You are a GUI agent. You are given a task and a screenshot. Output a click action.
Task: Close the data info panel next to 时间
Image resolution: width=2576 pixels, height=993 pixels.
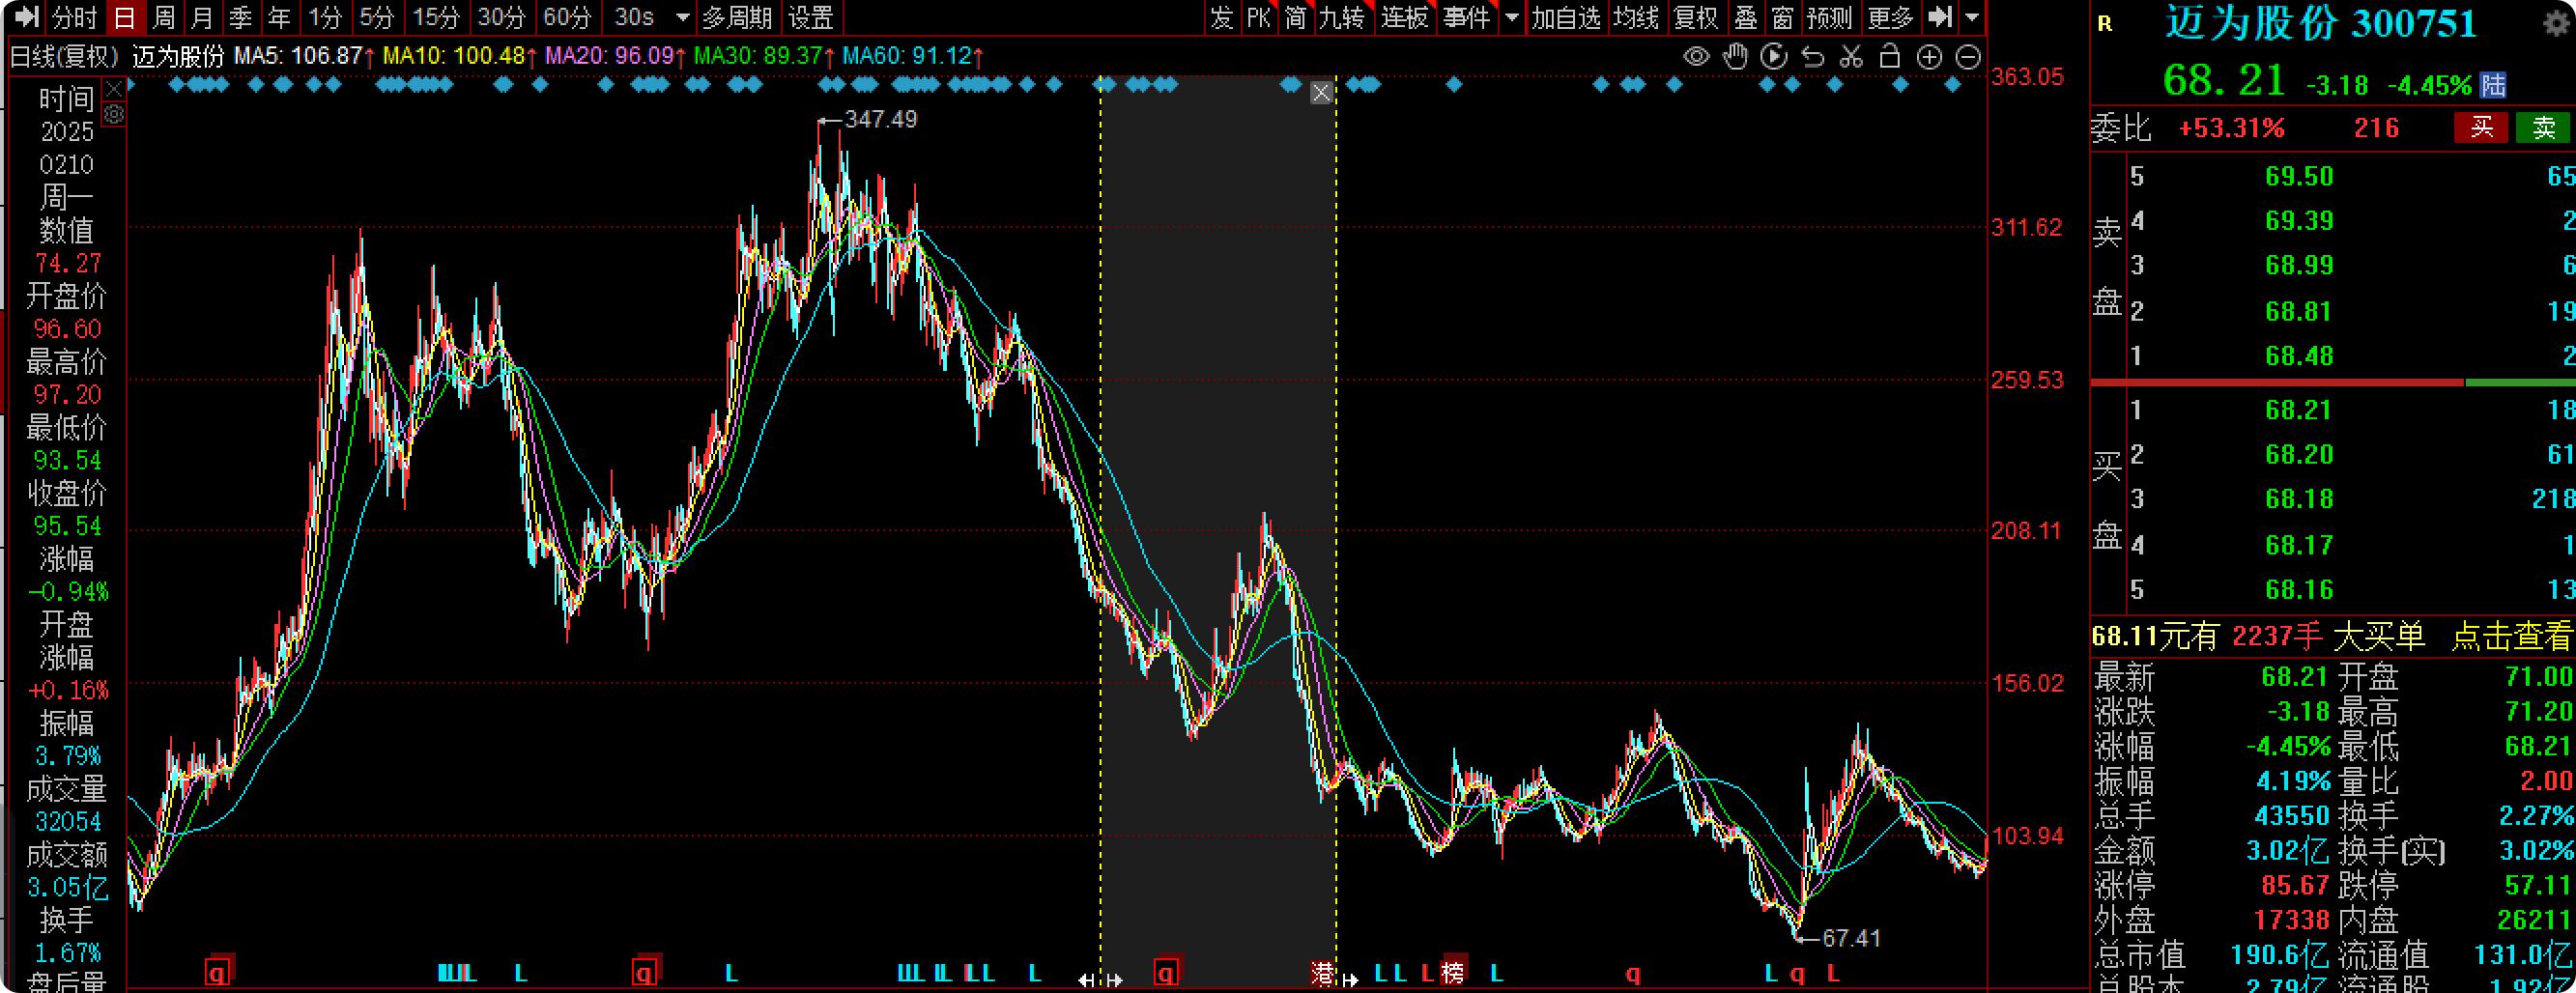(114, 90)
